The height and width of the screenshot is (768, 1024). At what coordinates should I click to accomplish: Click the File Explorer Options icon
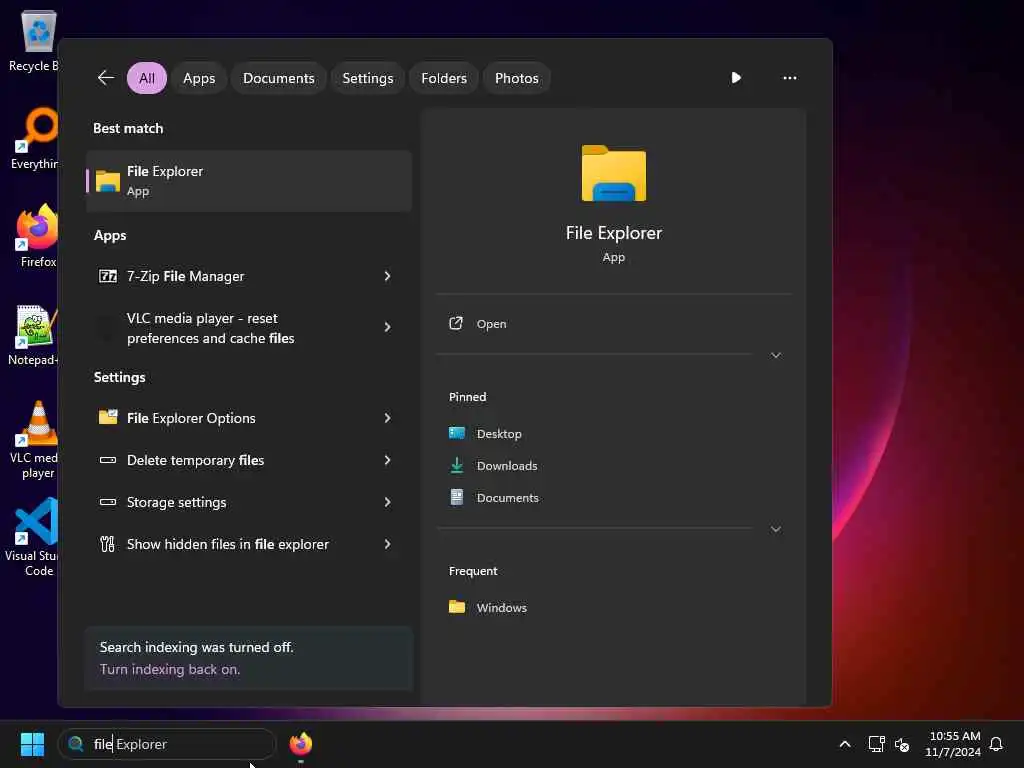tap(108, 417)
